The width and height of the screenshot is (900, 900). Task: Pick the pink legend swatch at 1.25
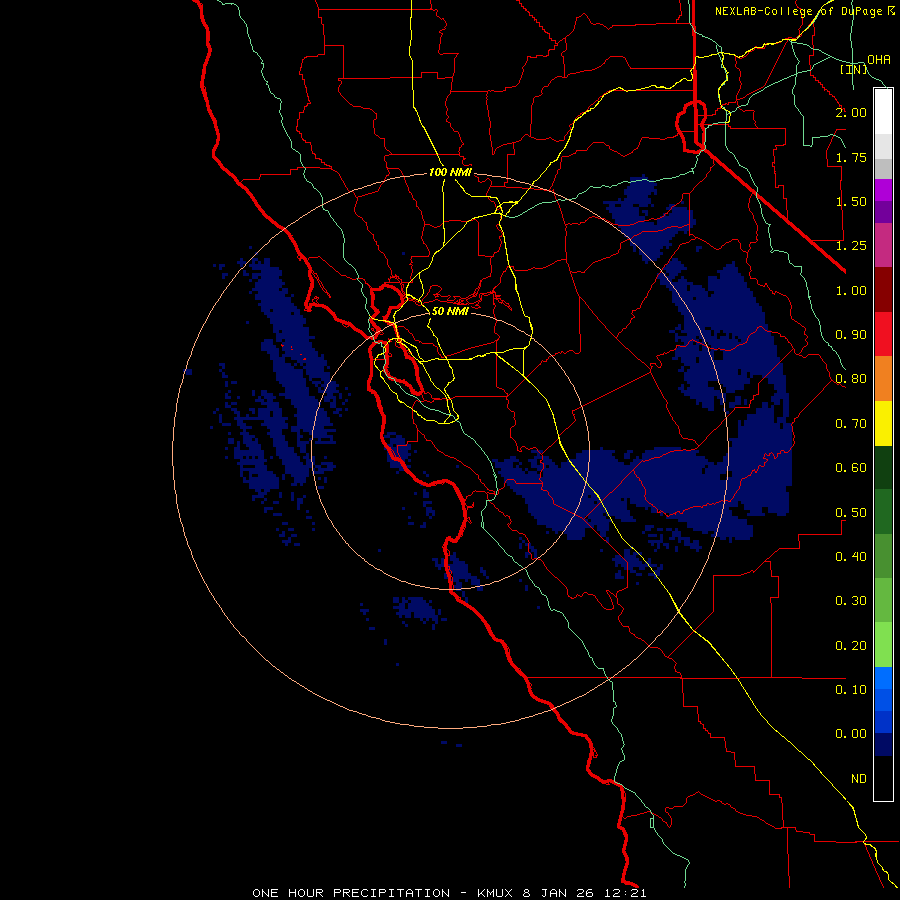tap(883, 245)
